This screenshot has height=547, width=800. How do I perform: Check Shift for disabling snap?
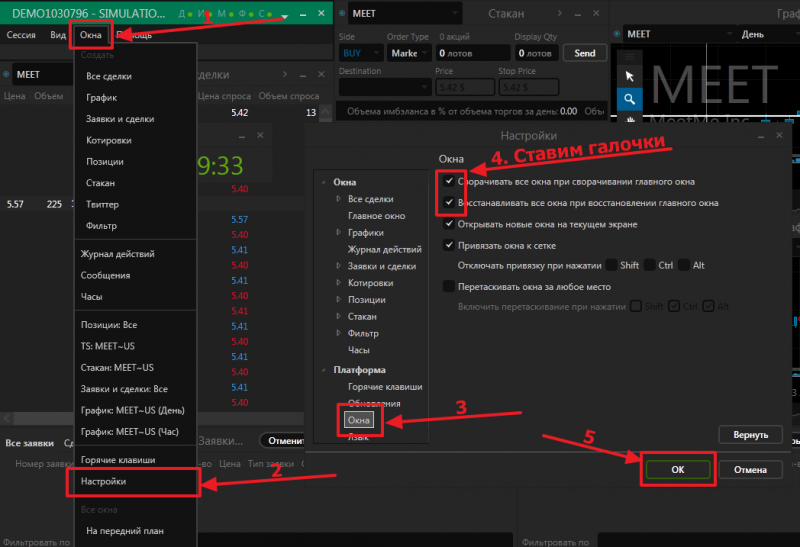coord(611,265)
